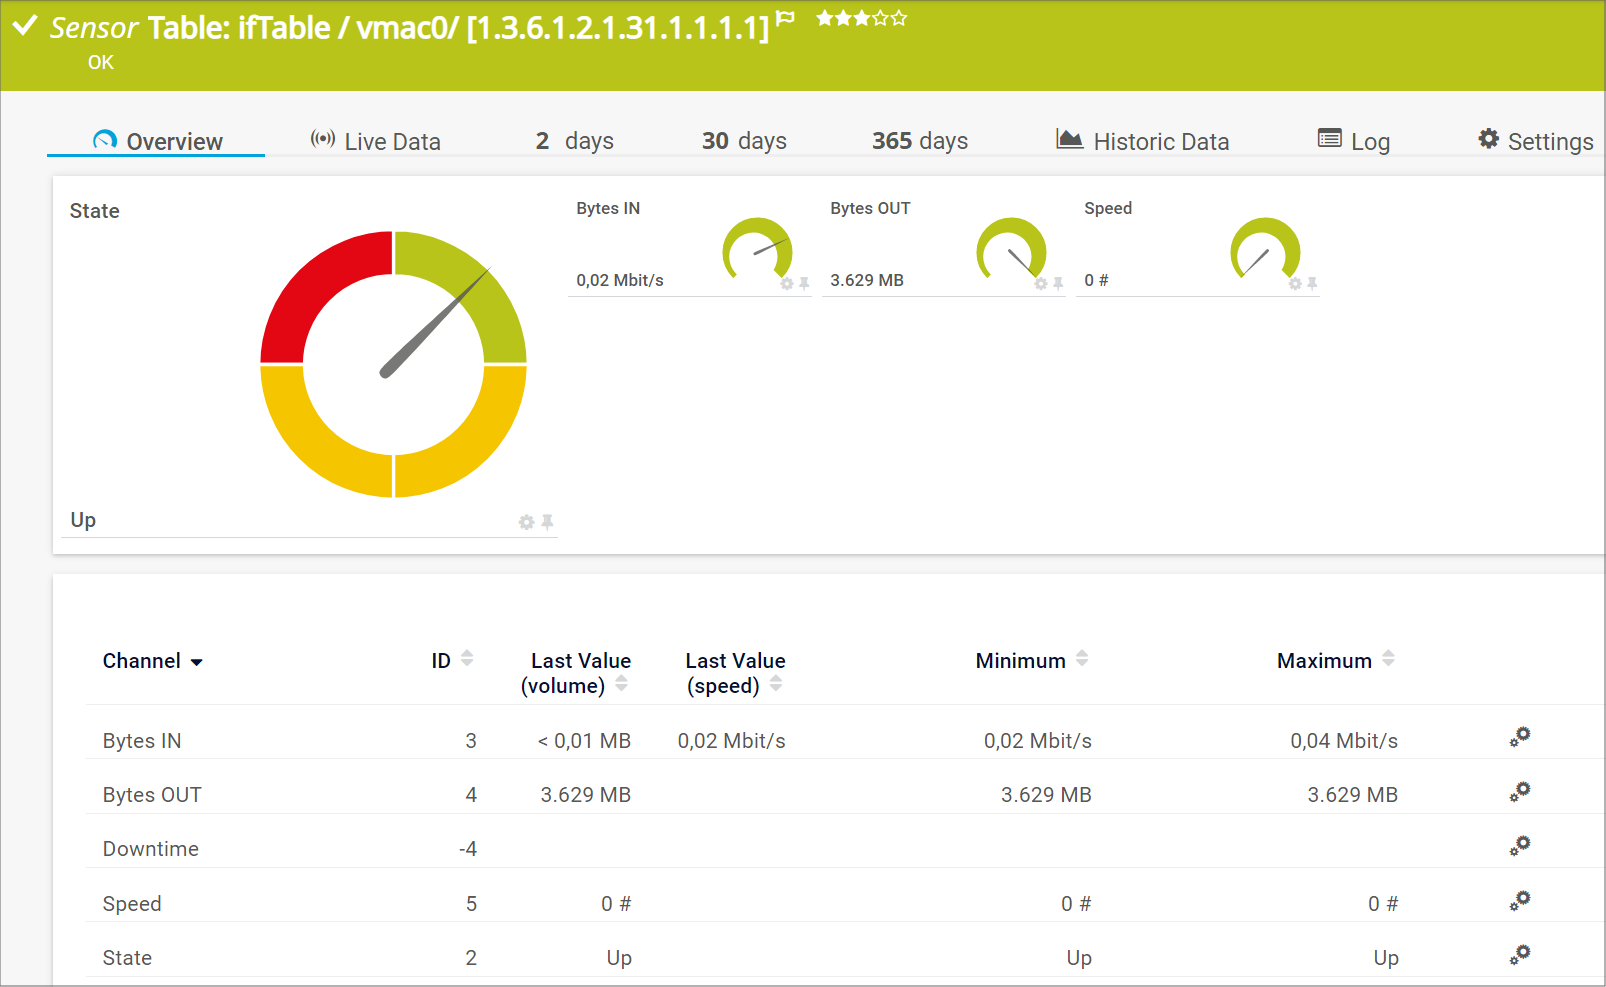Pin the Speed gauge
This screenshot has width=1606, height=987.
tap(1312, 284)
